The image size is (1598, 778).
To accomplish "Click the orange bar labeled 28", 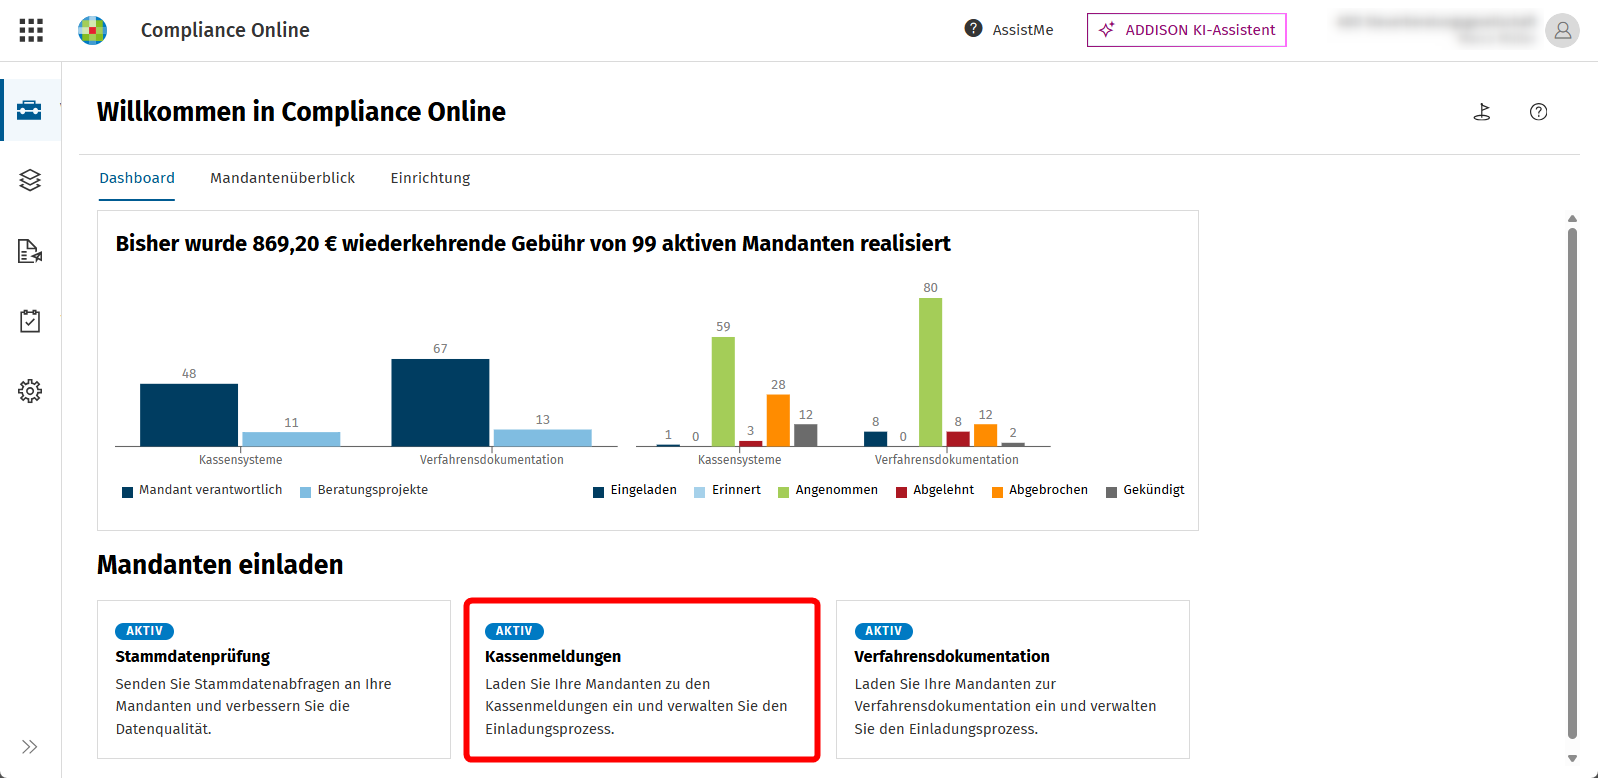I will (x=778, y=420).
